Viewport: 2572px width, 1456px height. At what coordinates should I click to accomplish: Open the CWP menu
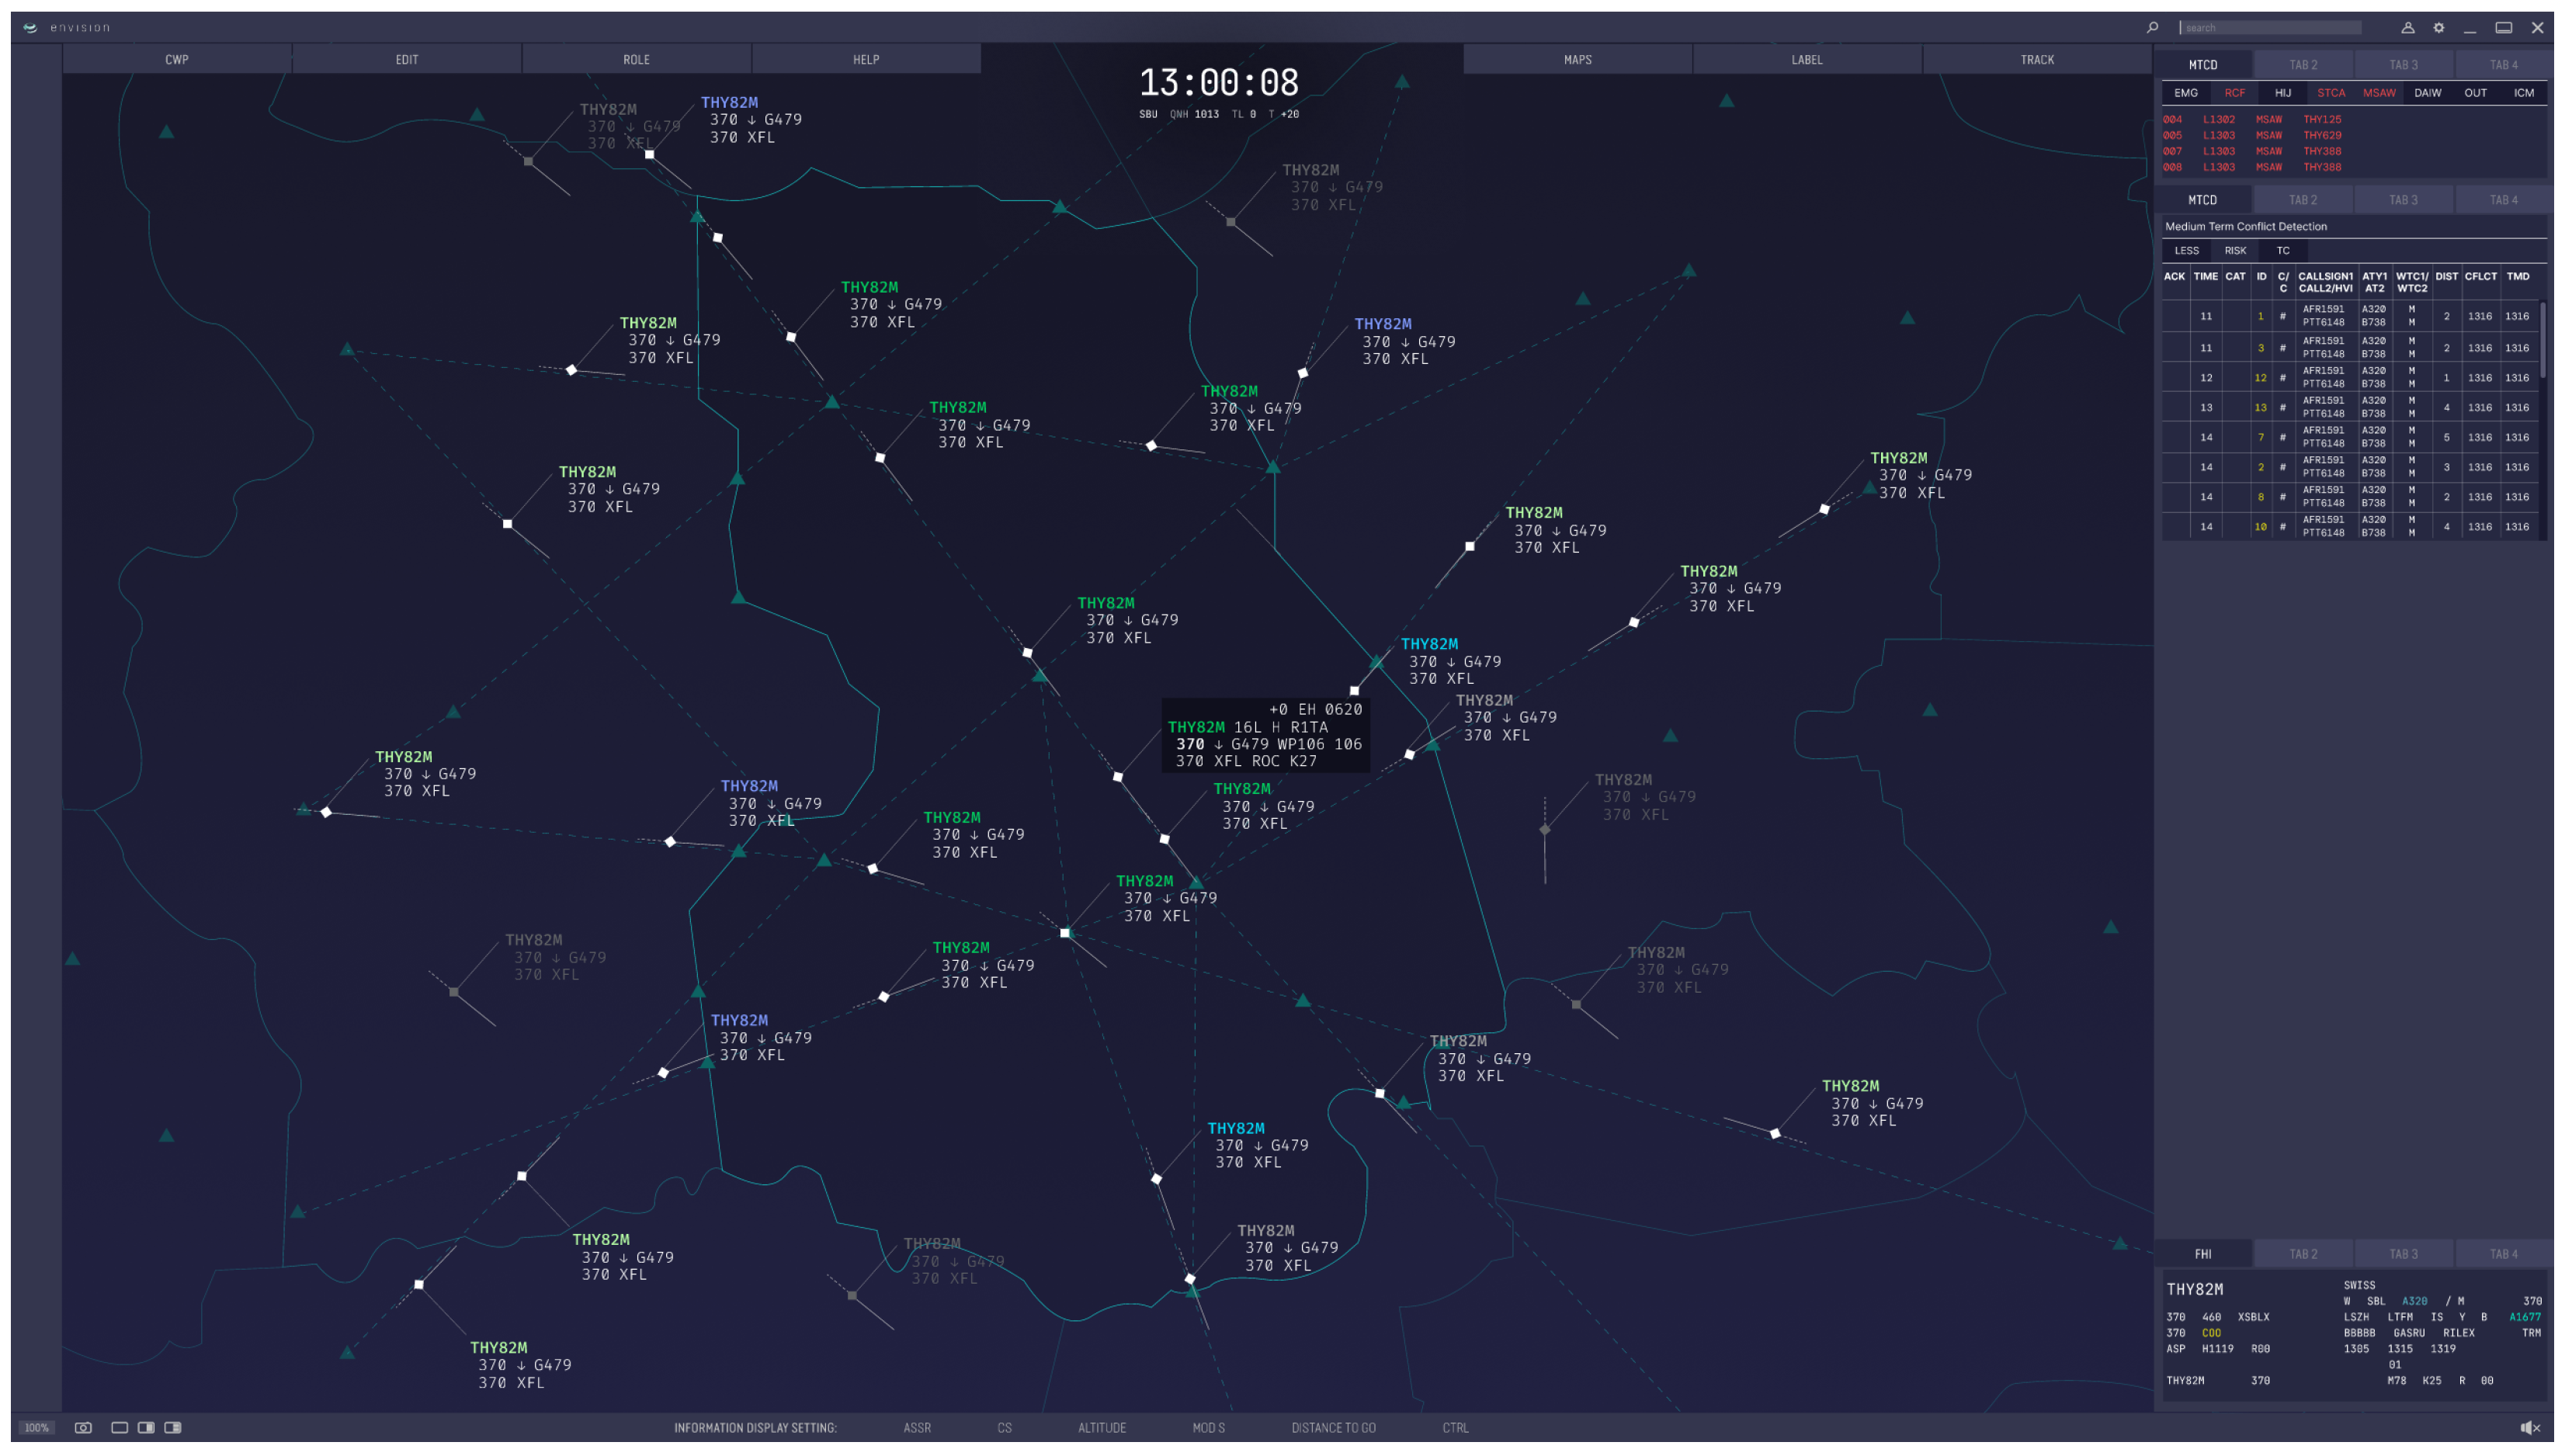pos(177,60)
